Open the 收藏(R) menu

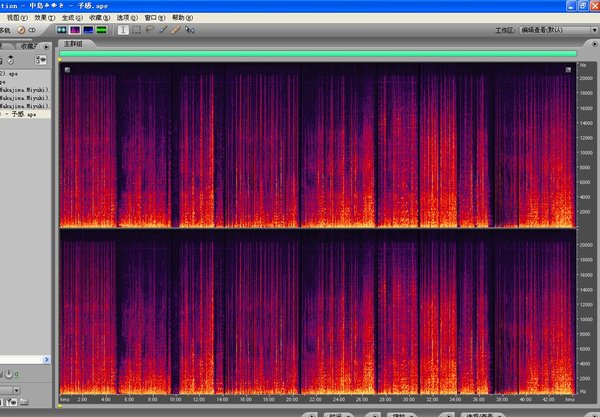[x=100, y=18]
